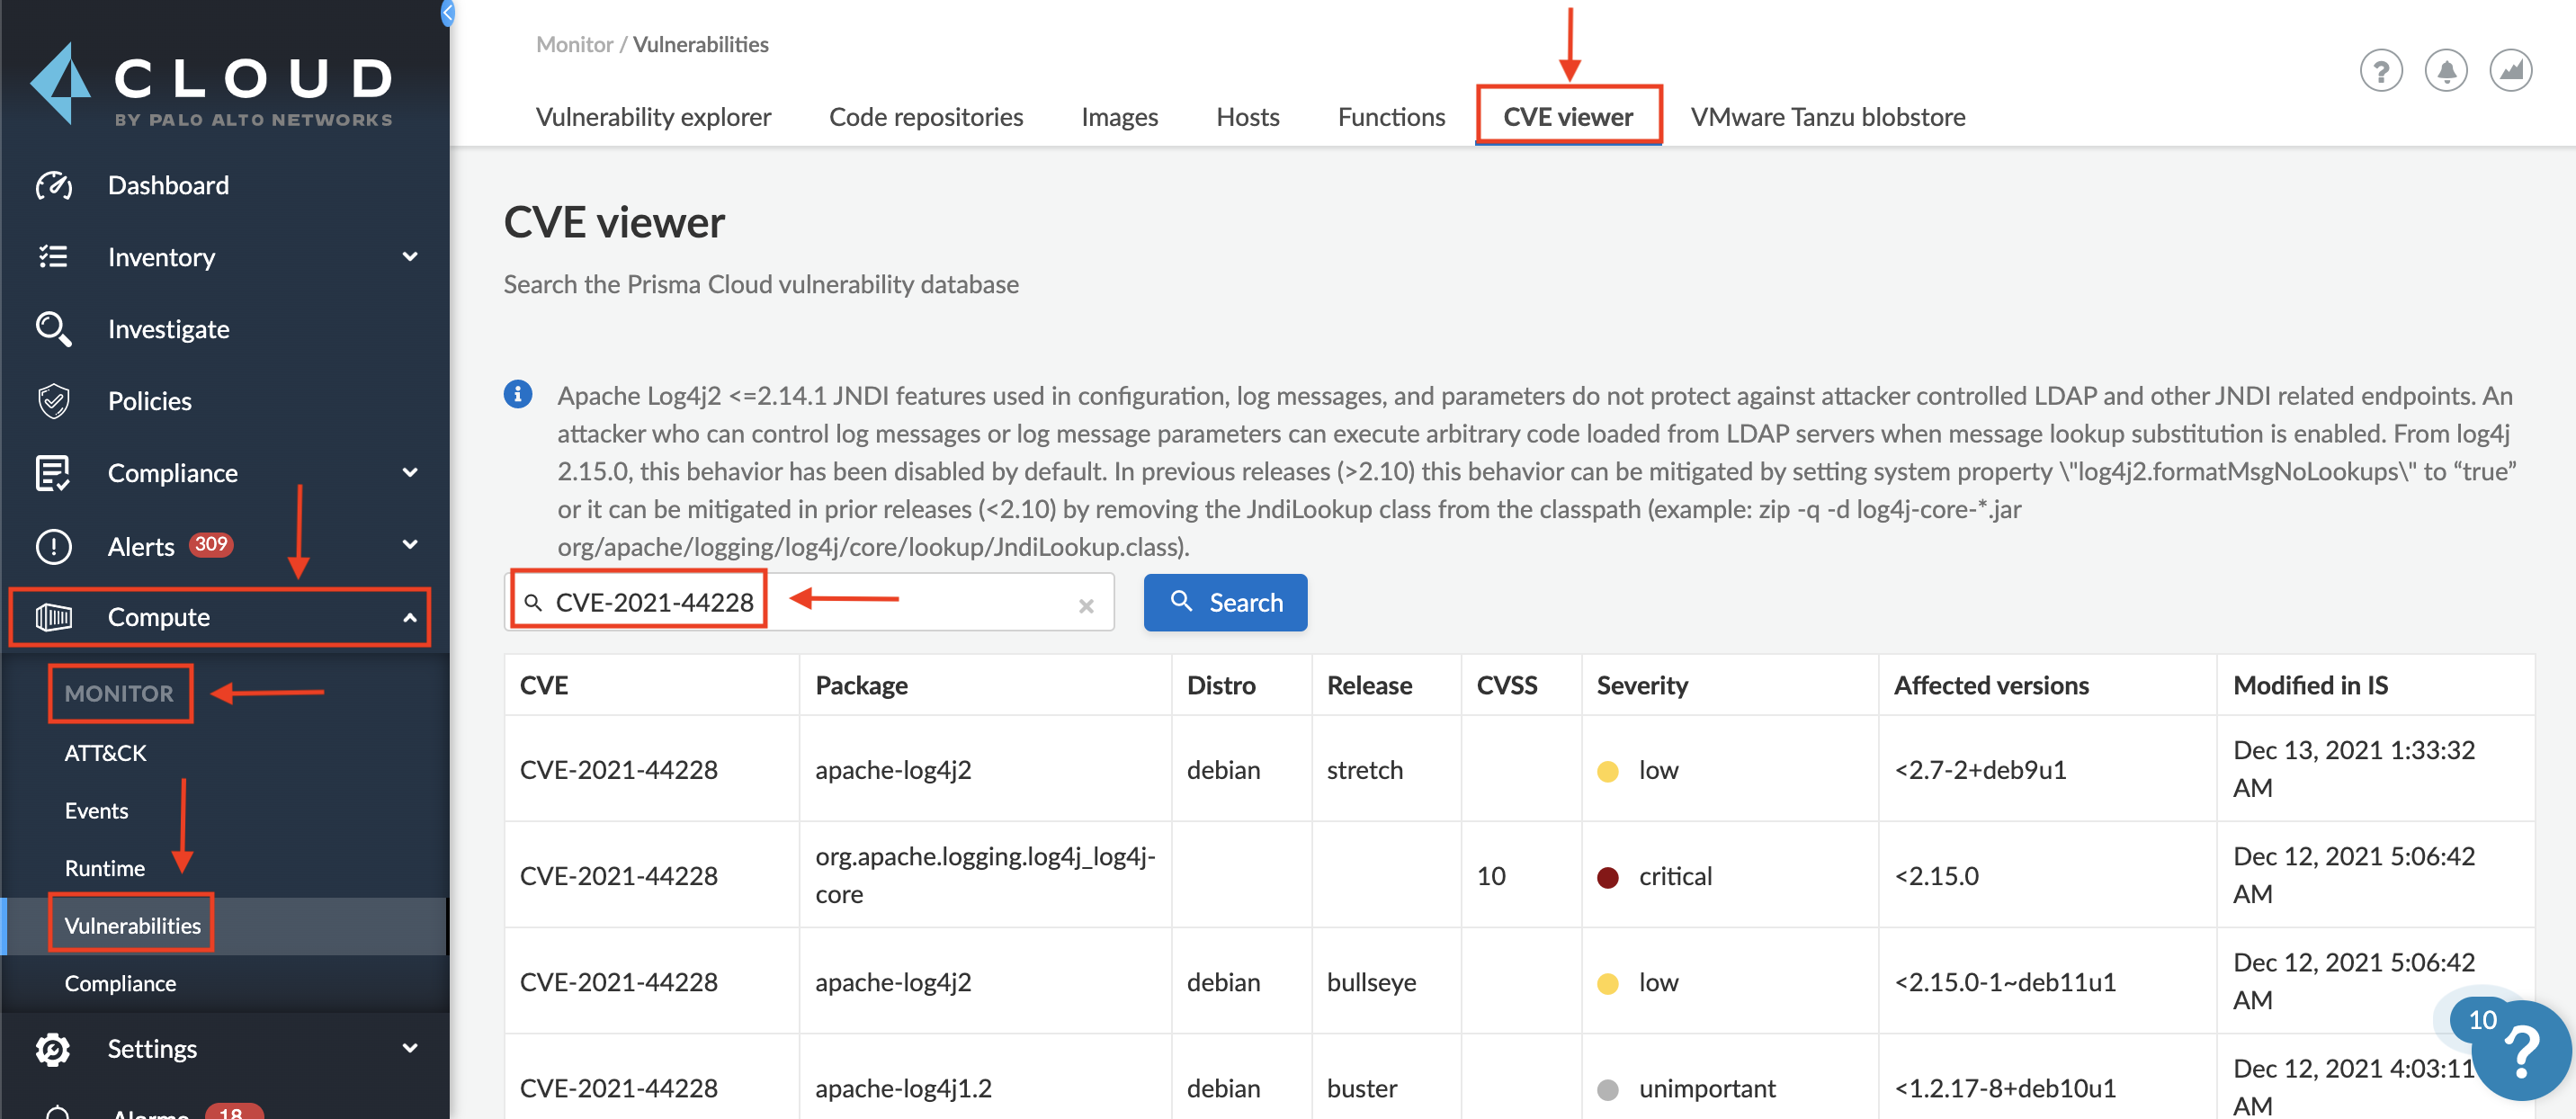The height and width of the screenshot is (1119, 2576).
Task: Click the Investigate magnifier icon in sidebar
Action: 53,329
